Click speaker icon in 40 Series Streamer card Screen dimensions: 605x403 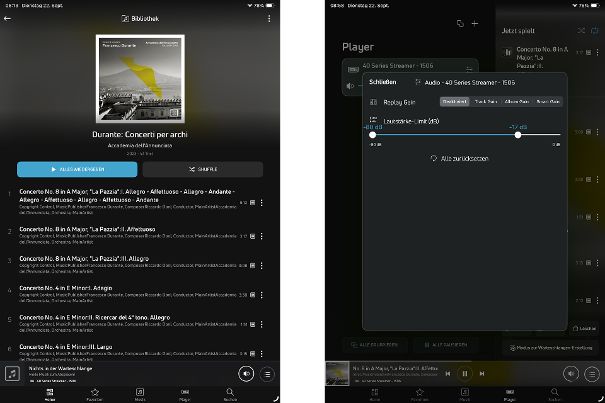[350, 86]
